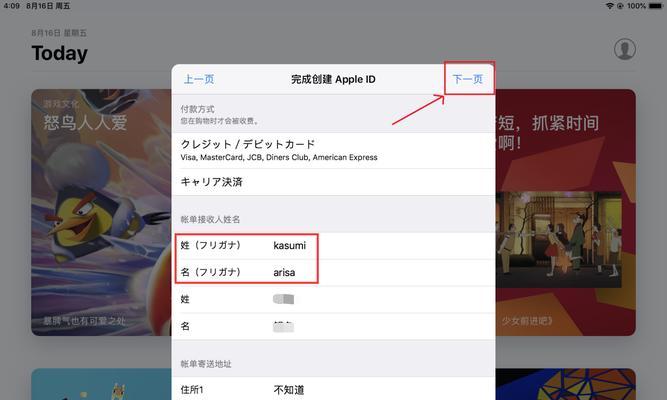The width and height of the screenshot is (667, 400).
Task: Tap the 姓 last name field
Action: pyautogui.click(x=334, y=300)
